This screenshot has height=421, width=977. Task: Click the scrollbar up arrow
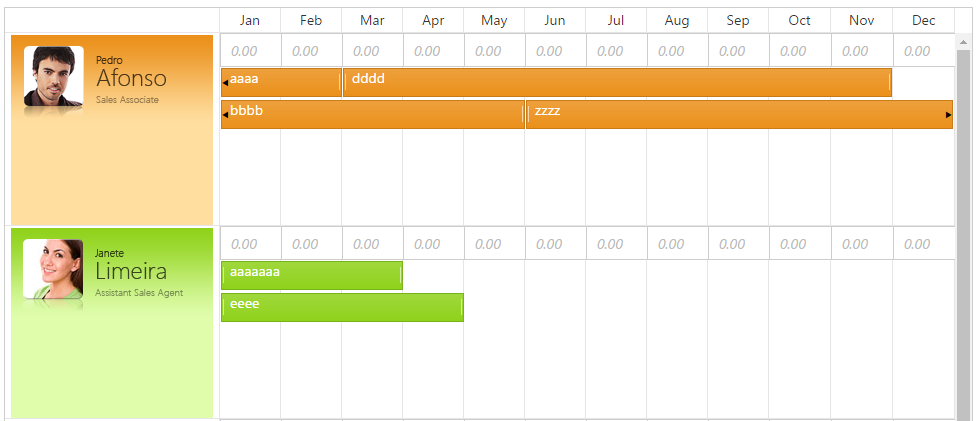coord(964,43)
